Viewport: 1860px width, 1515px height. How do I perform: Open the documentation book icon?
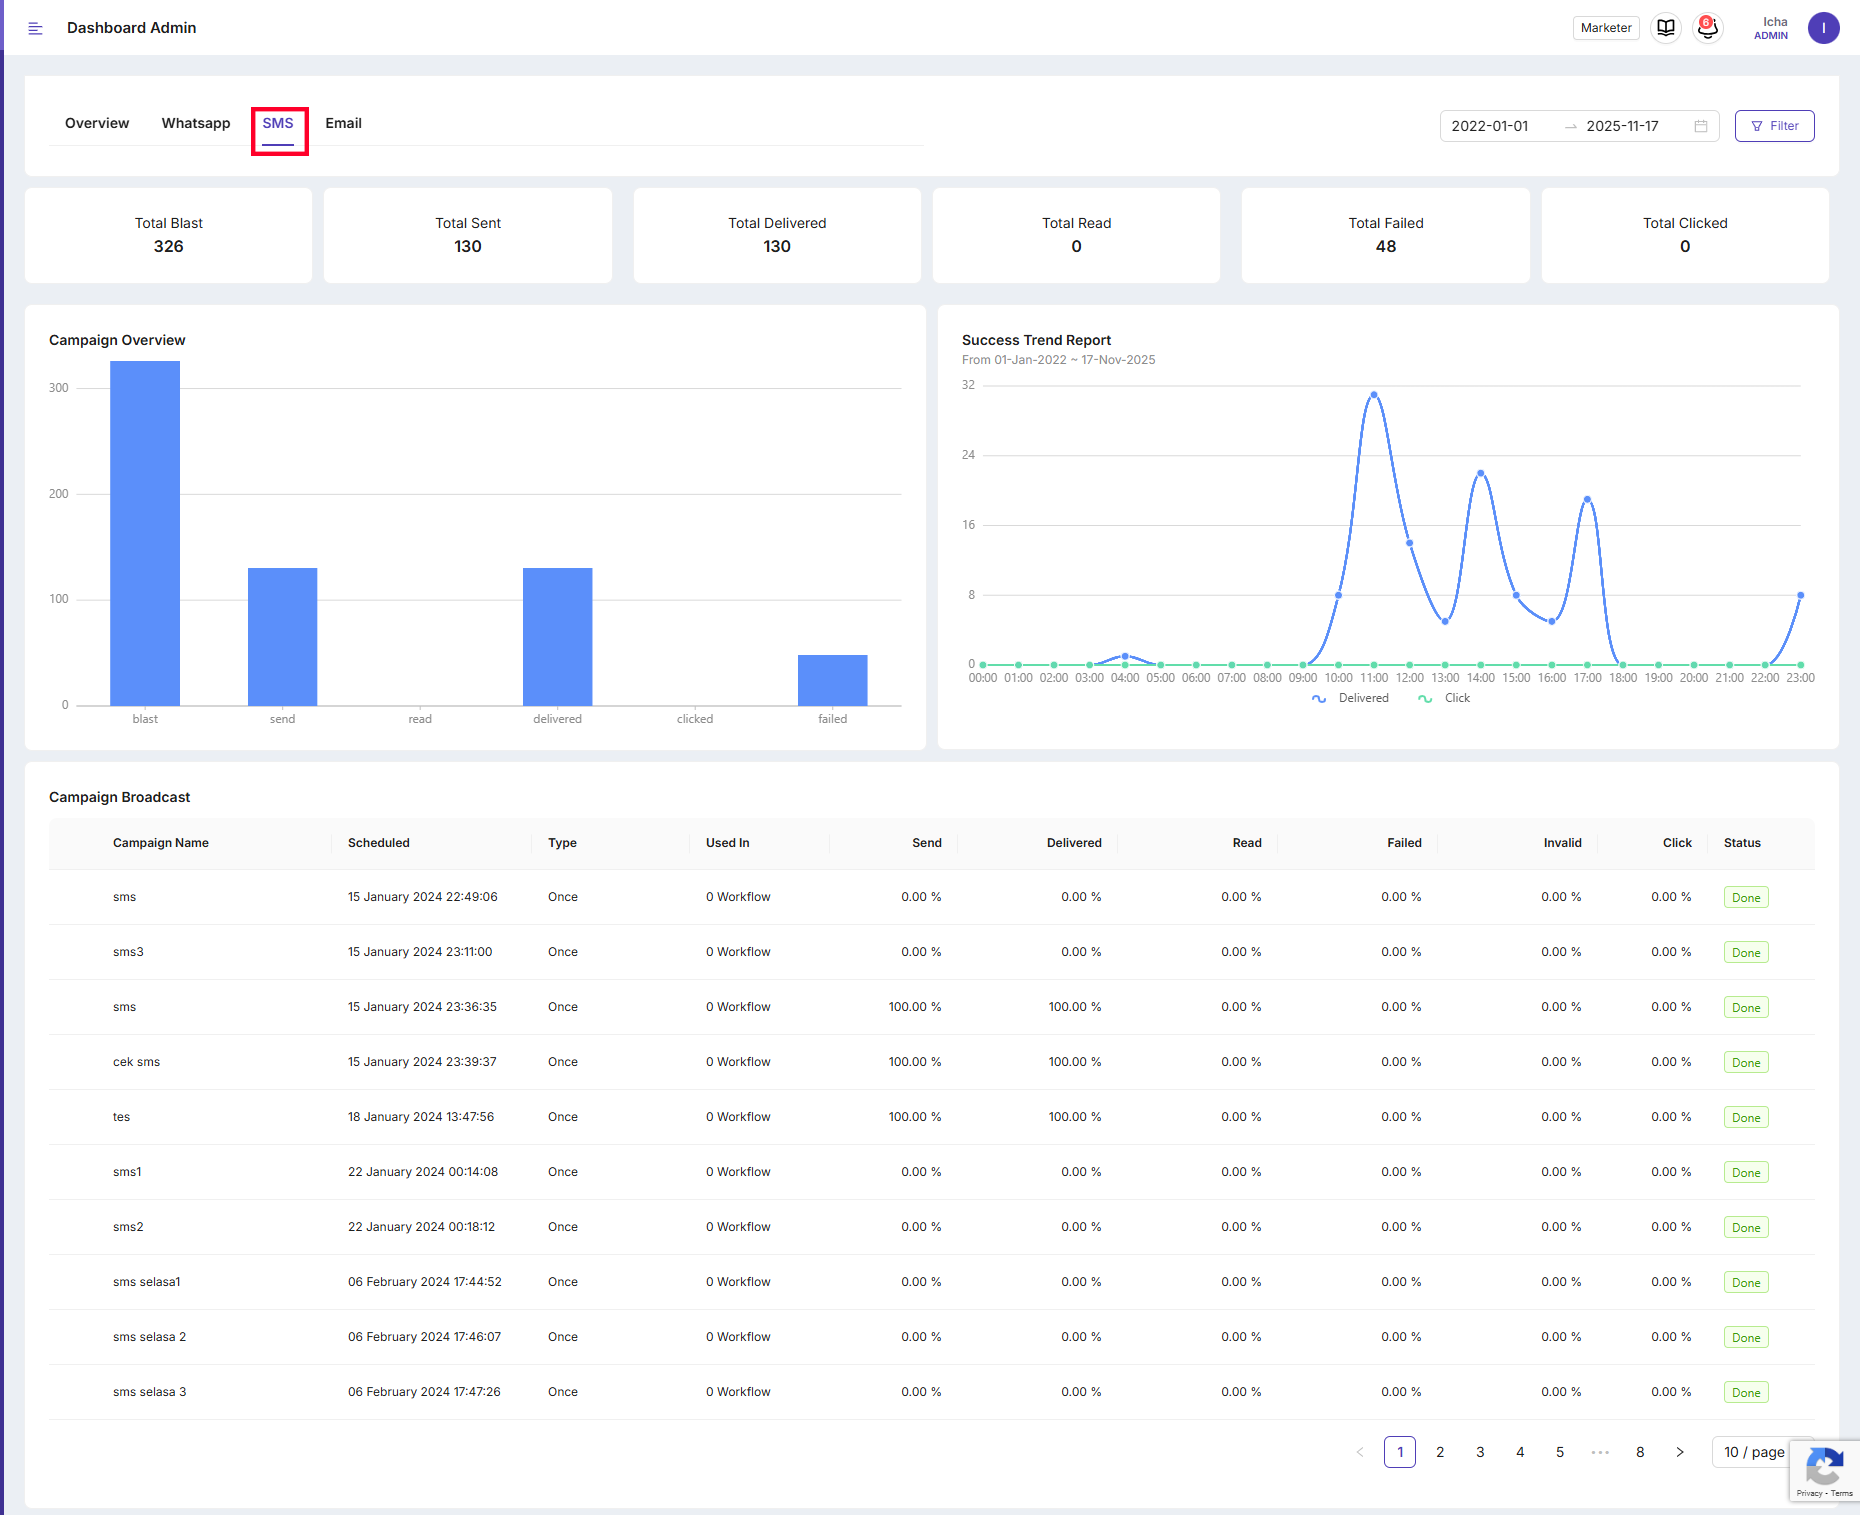click(1666, 28)
